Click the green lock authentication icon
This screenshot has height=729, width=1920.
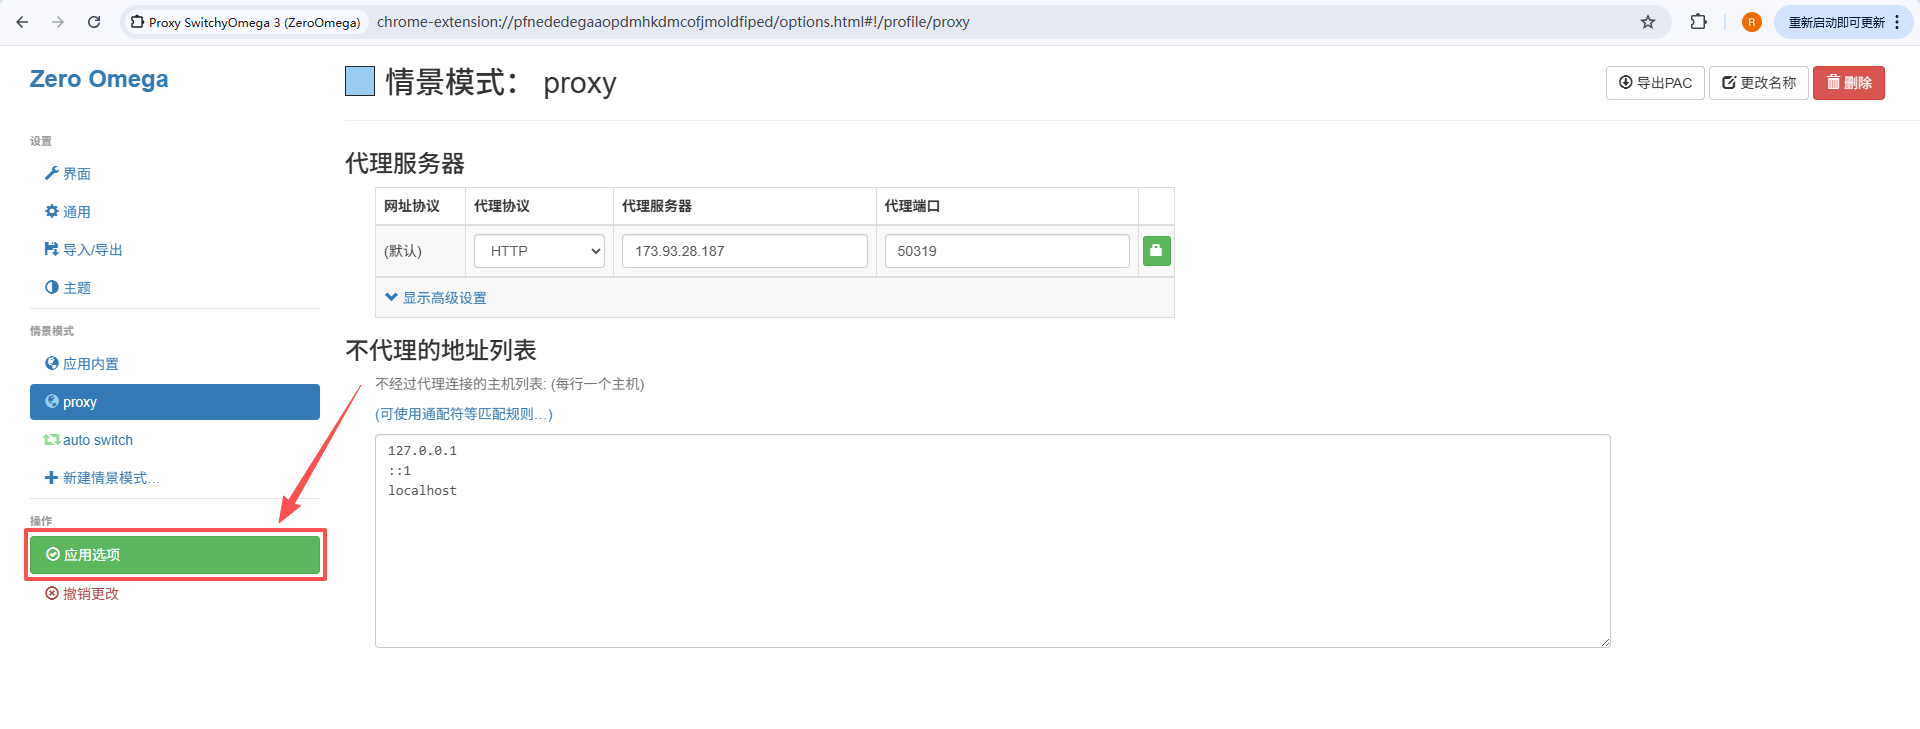pyautogui.click(x=1156, y=251)
